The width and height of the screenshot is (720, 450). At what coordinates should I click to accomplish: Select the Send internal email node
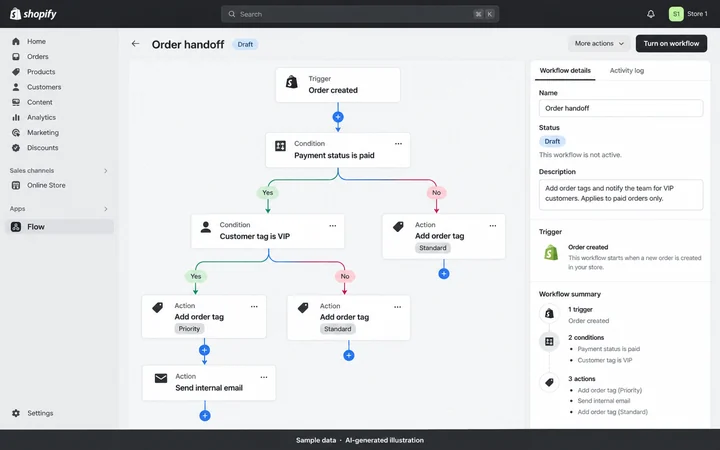coord(209,383)
